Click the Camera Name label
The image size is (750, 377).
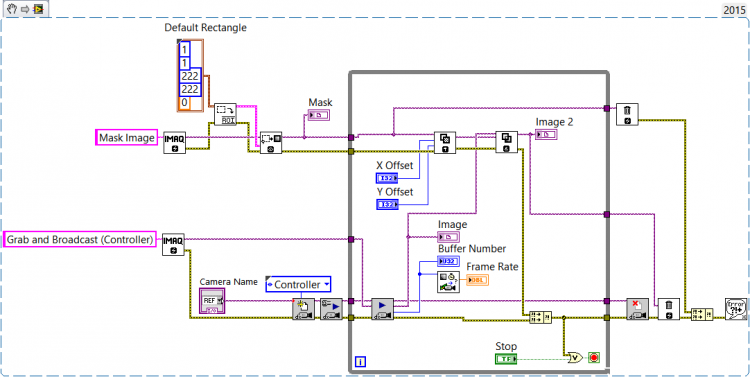pos(228,281)
